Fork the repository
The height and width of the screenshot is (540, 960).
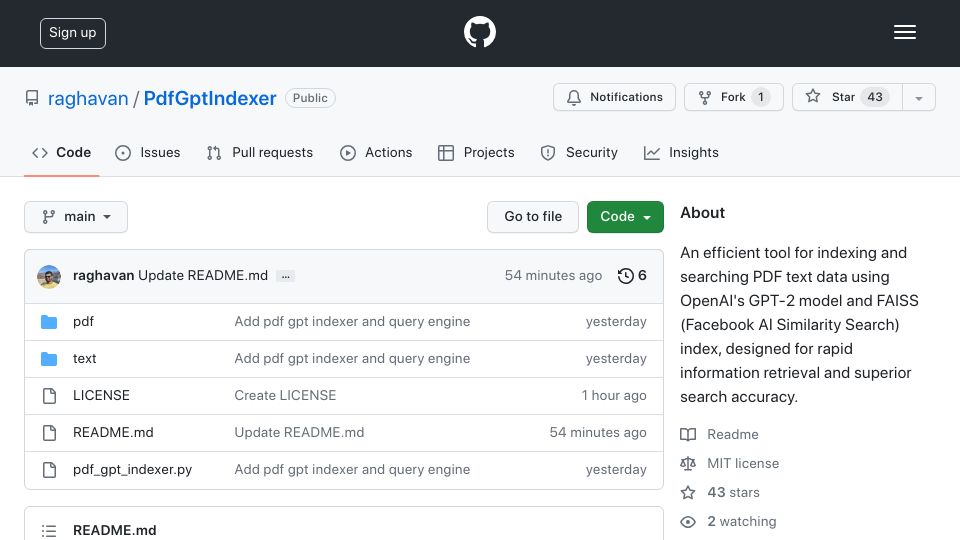(733, 97)
